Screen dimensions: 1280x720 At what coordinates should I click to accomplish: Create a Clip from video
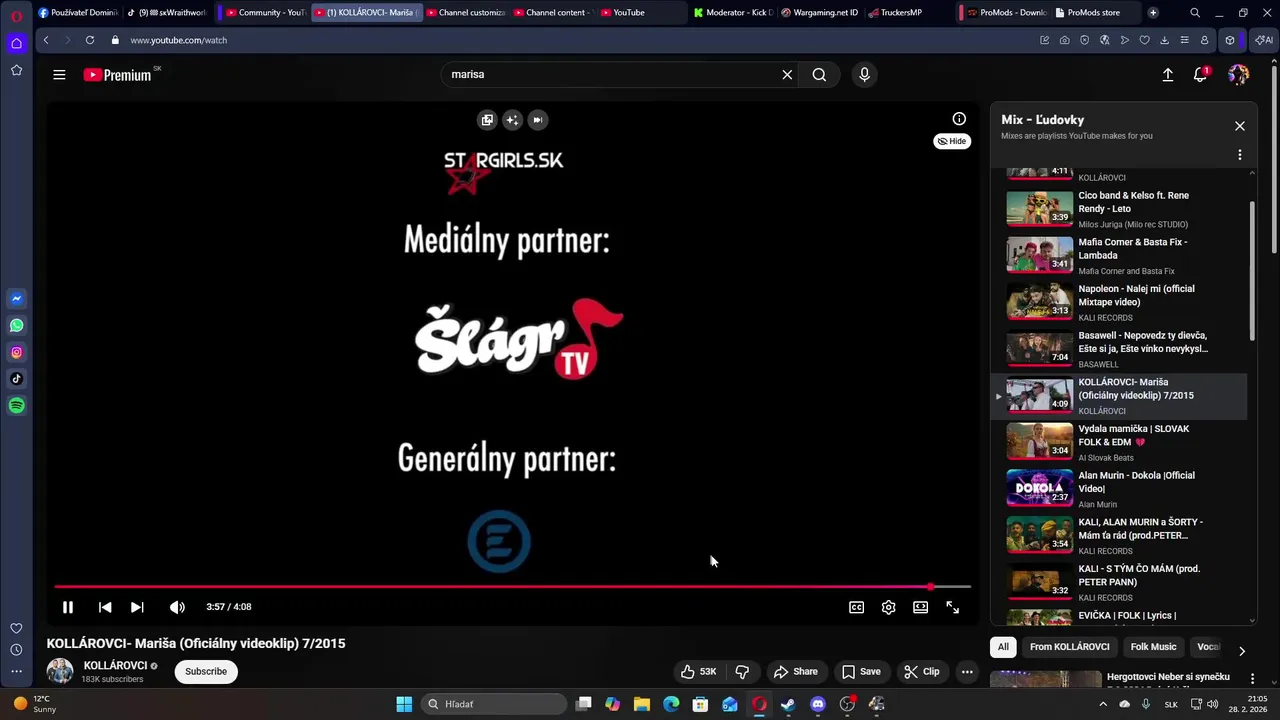[x=922, y=672]
